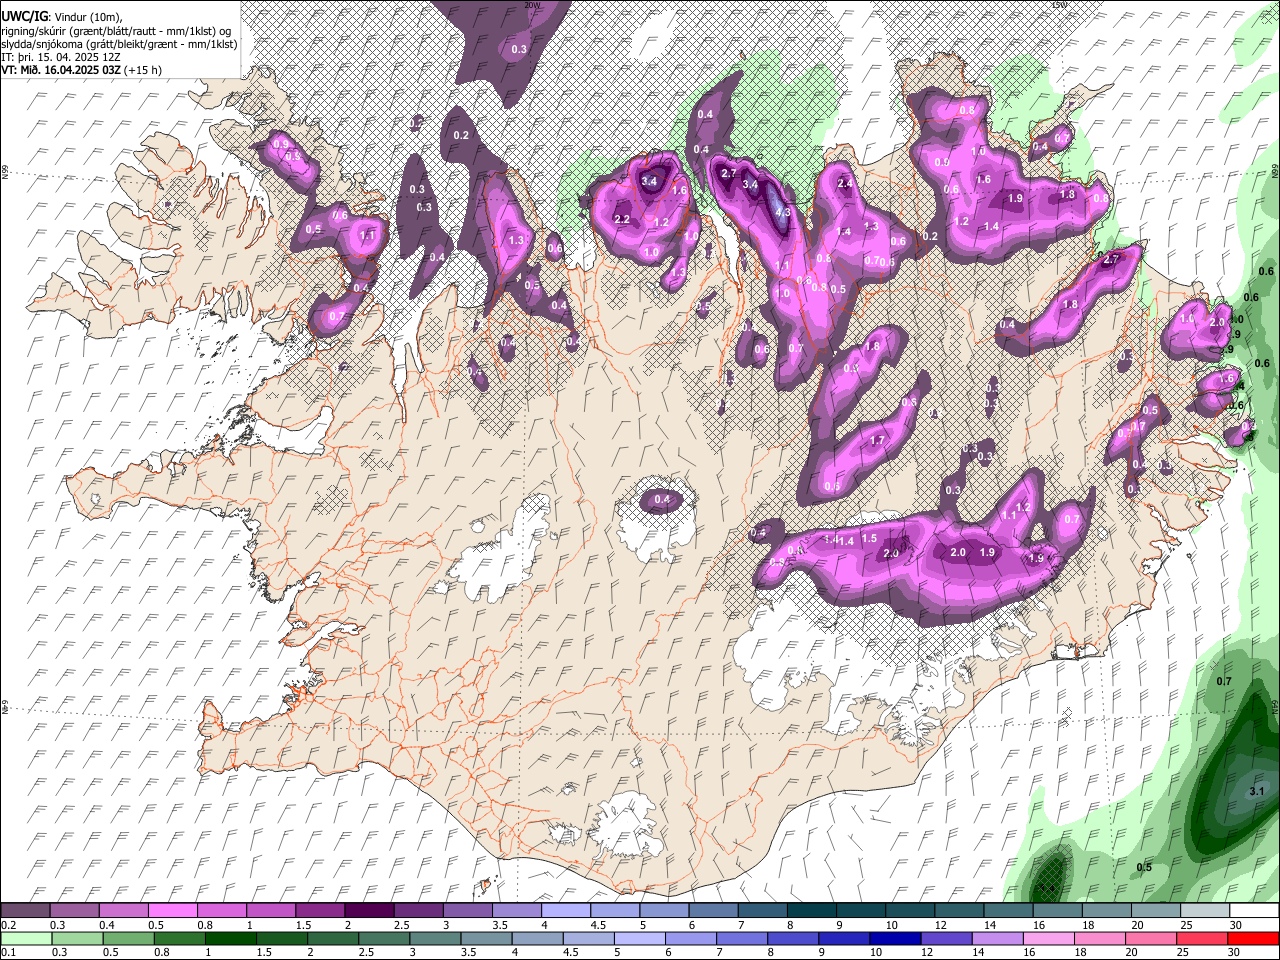Click the dark teal 8–9 top-row legend swatch
The image size is (1280, 960).
[x=811, y=911]
